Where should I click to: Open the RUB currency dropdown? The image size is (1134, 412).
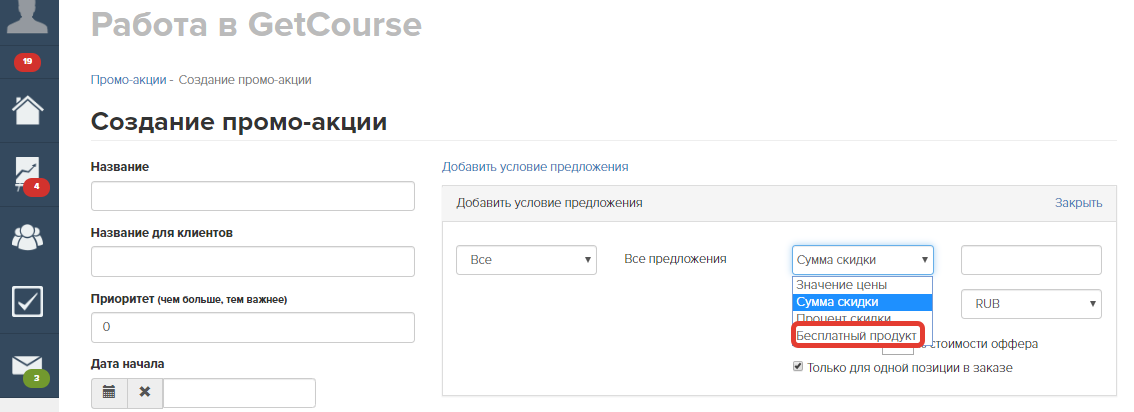click(1031, 304)
